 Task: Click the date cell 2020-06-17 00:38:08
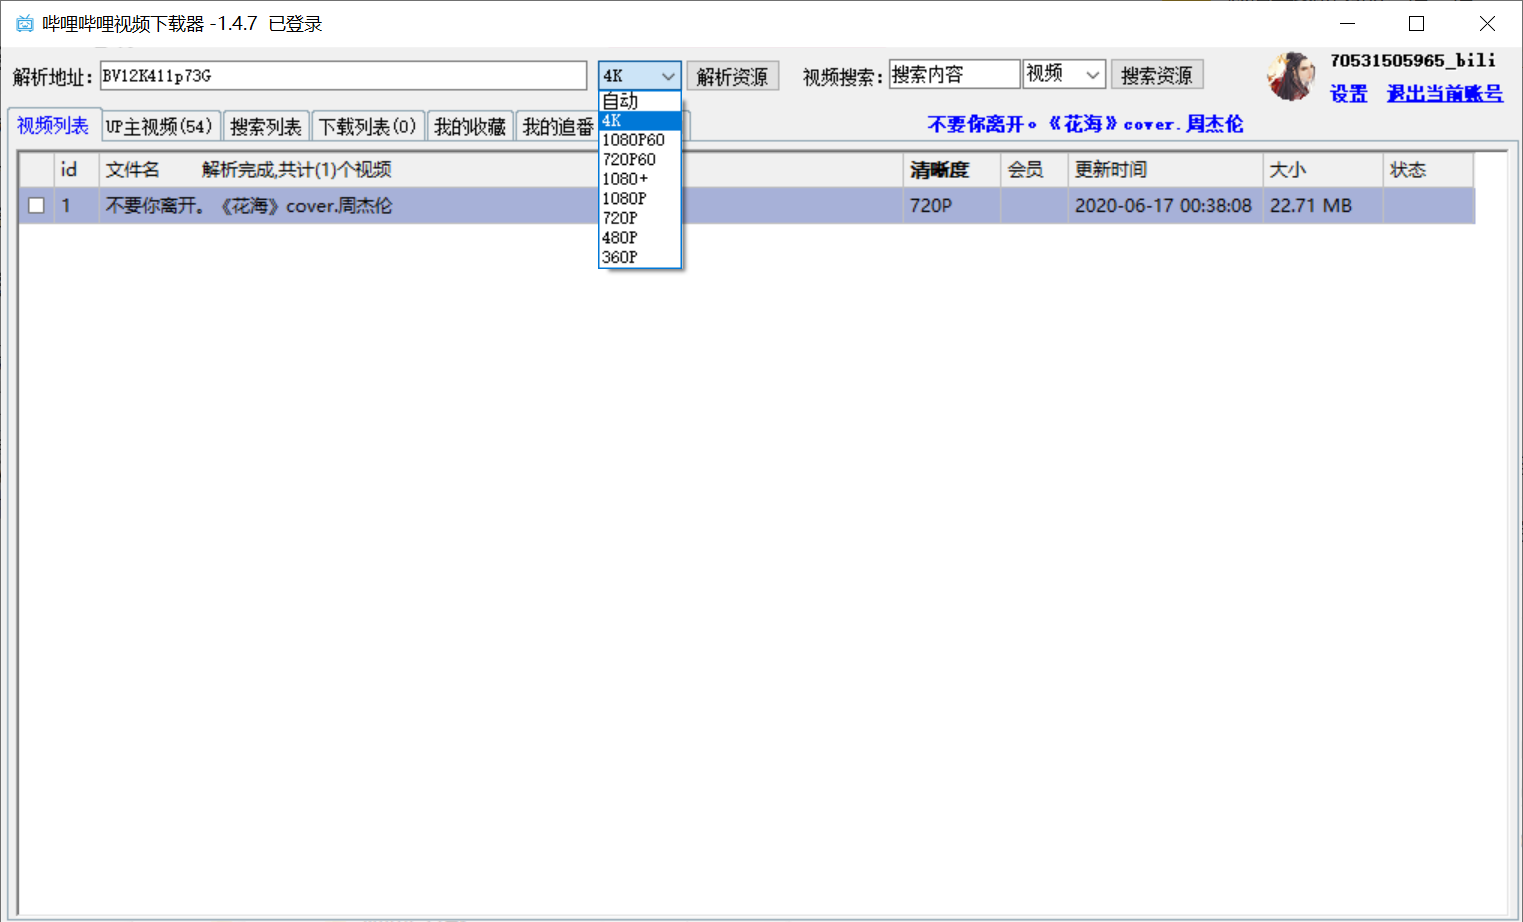tap(1163, 206)
